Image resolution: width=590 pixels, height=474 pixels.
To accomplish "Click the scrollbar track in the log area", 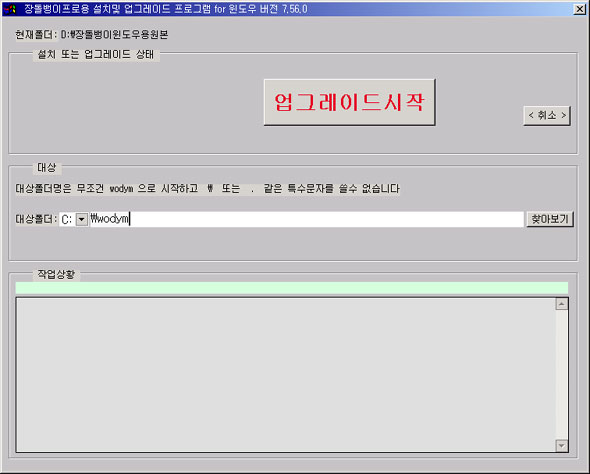I will click(561, 375).
